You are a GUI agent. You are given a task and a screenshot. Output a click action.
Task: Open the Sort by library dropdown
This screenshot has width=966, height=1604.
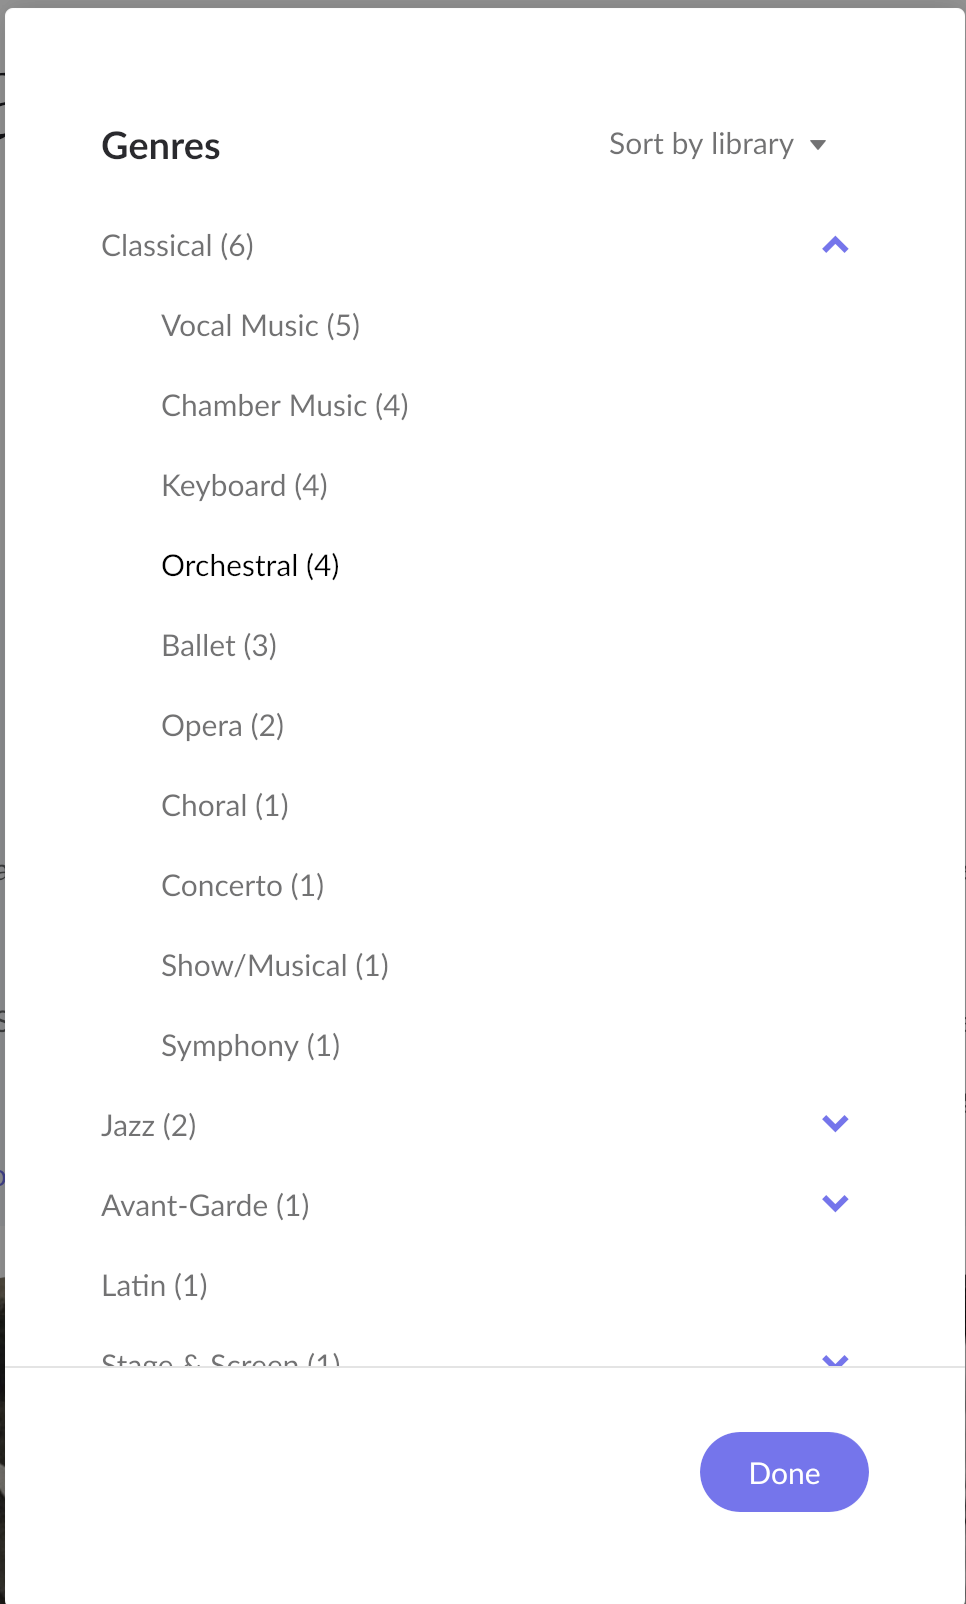pyautogui.click(x=718, y=144)
